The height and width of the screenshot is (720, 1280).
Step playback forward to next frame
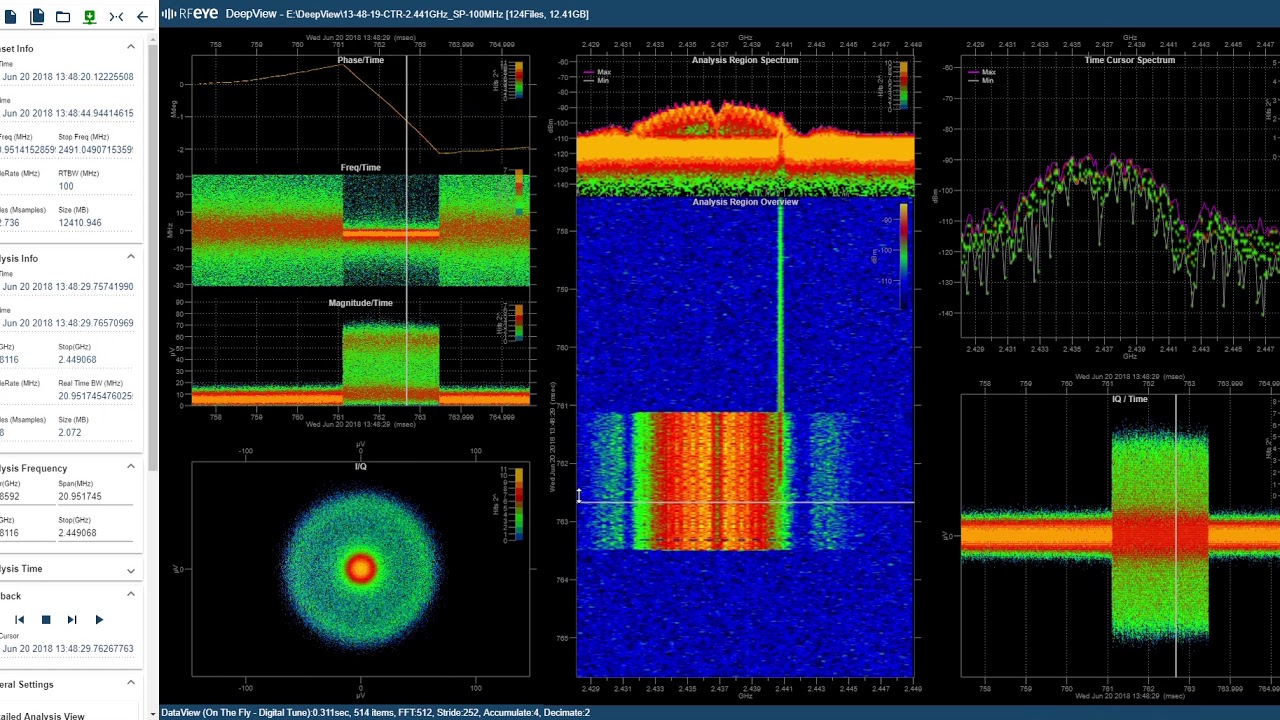[x=72, y=620]
